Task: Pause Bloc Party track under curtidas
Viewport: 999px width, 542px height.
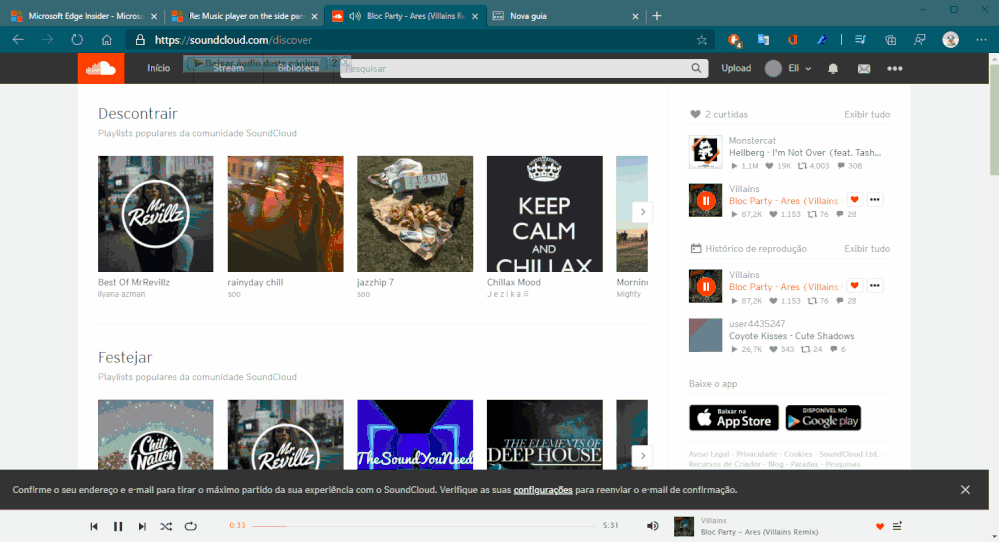Action: click(705, 201)
